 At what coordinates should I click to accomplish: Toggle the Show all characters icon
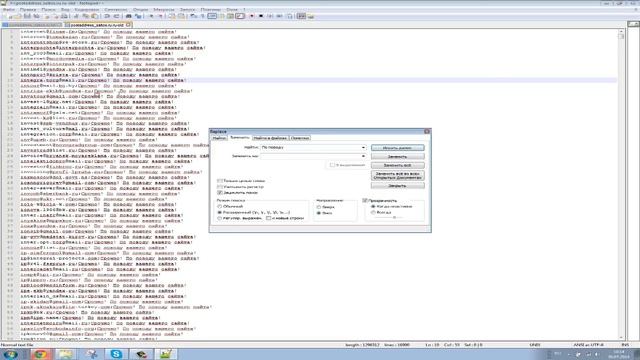202,16
